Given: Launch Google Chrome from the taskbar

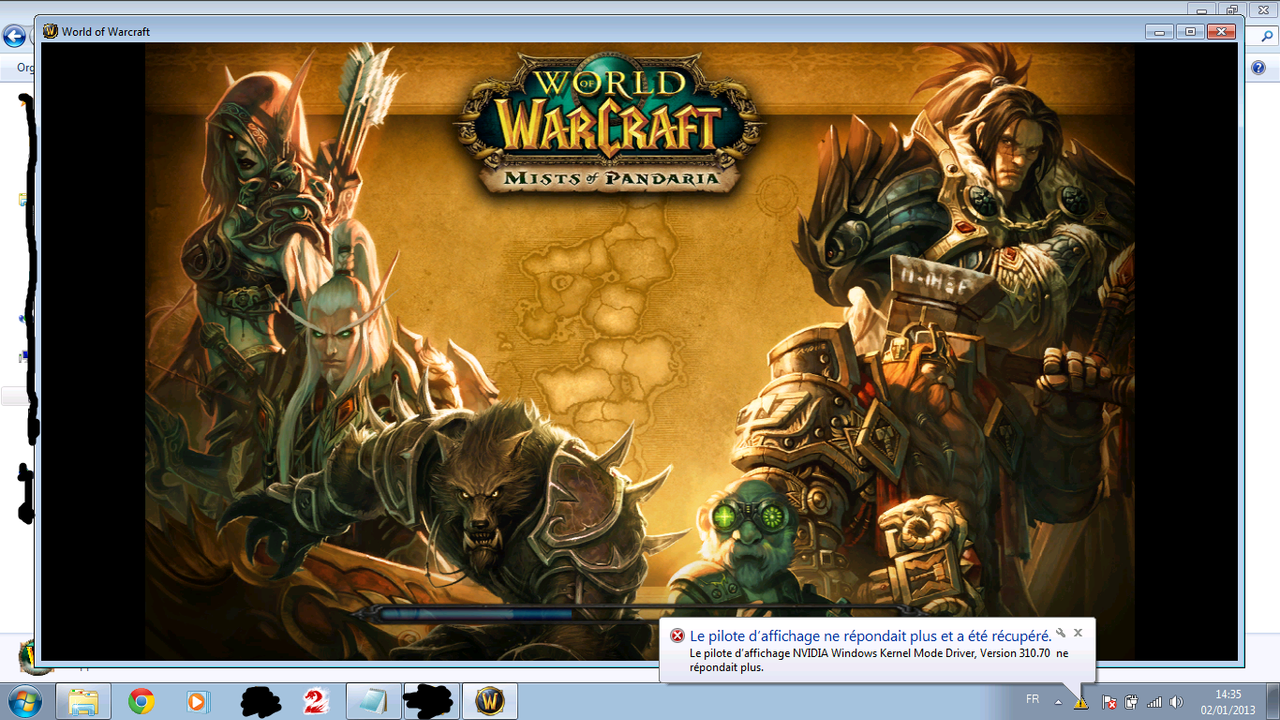Looking at the screenshot, I should click(142, 701).
